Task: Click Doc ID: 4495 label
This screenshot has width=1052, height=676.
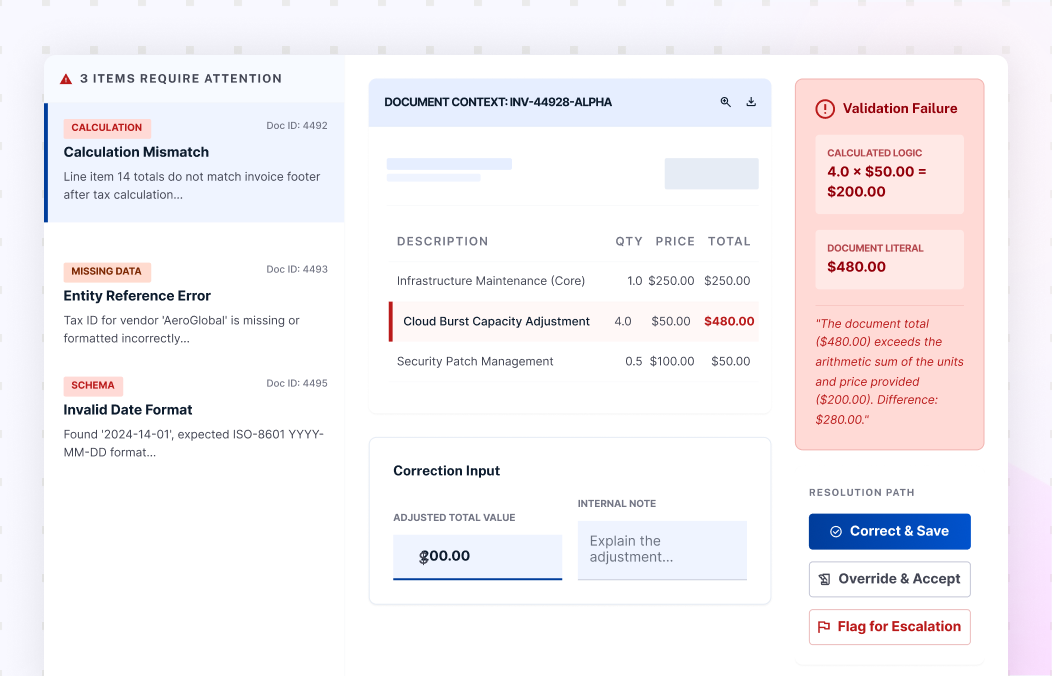Action: coord(297,383)
